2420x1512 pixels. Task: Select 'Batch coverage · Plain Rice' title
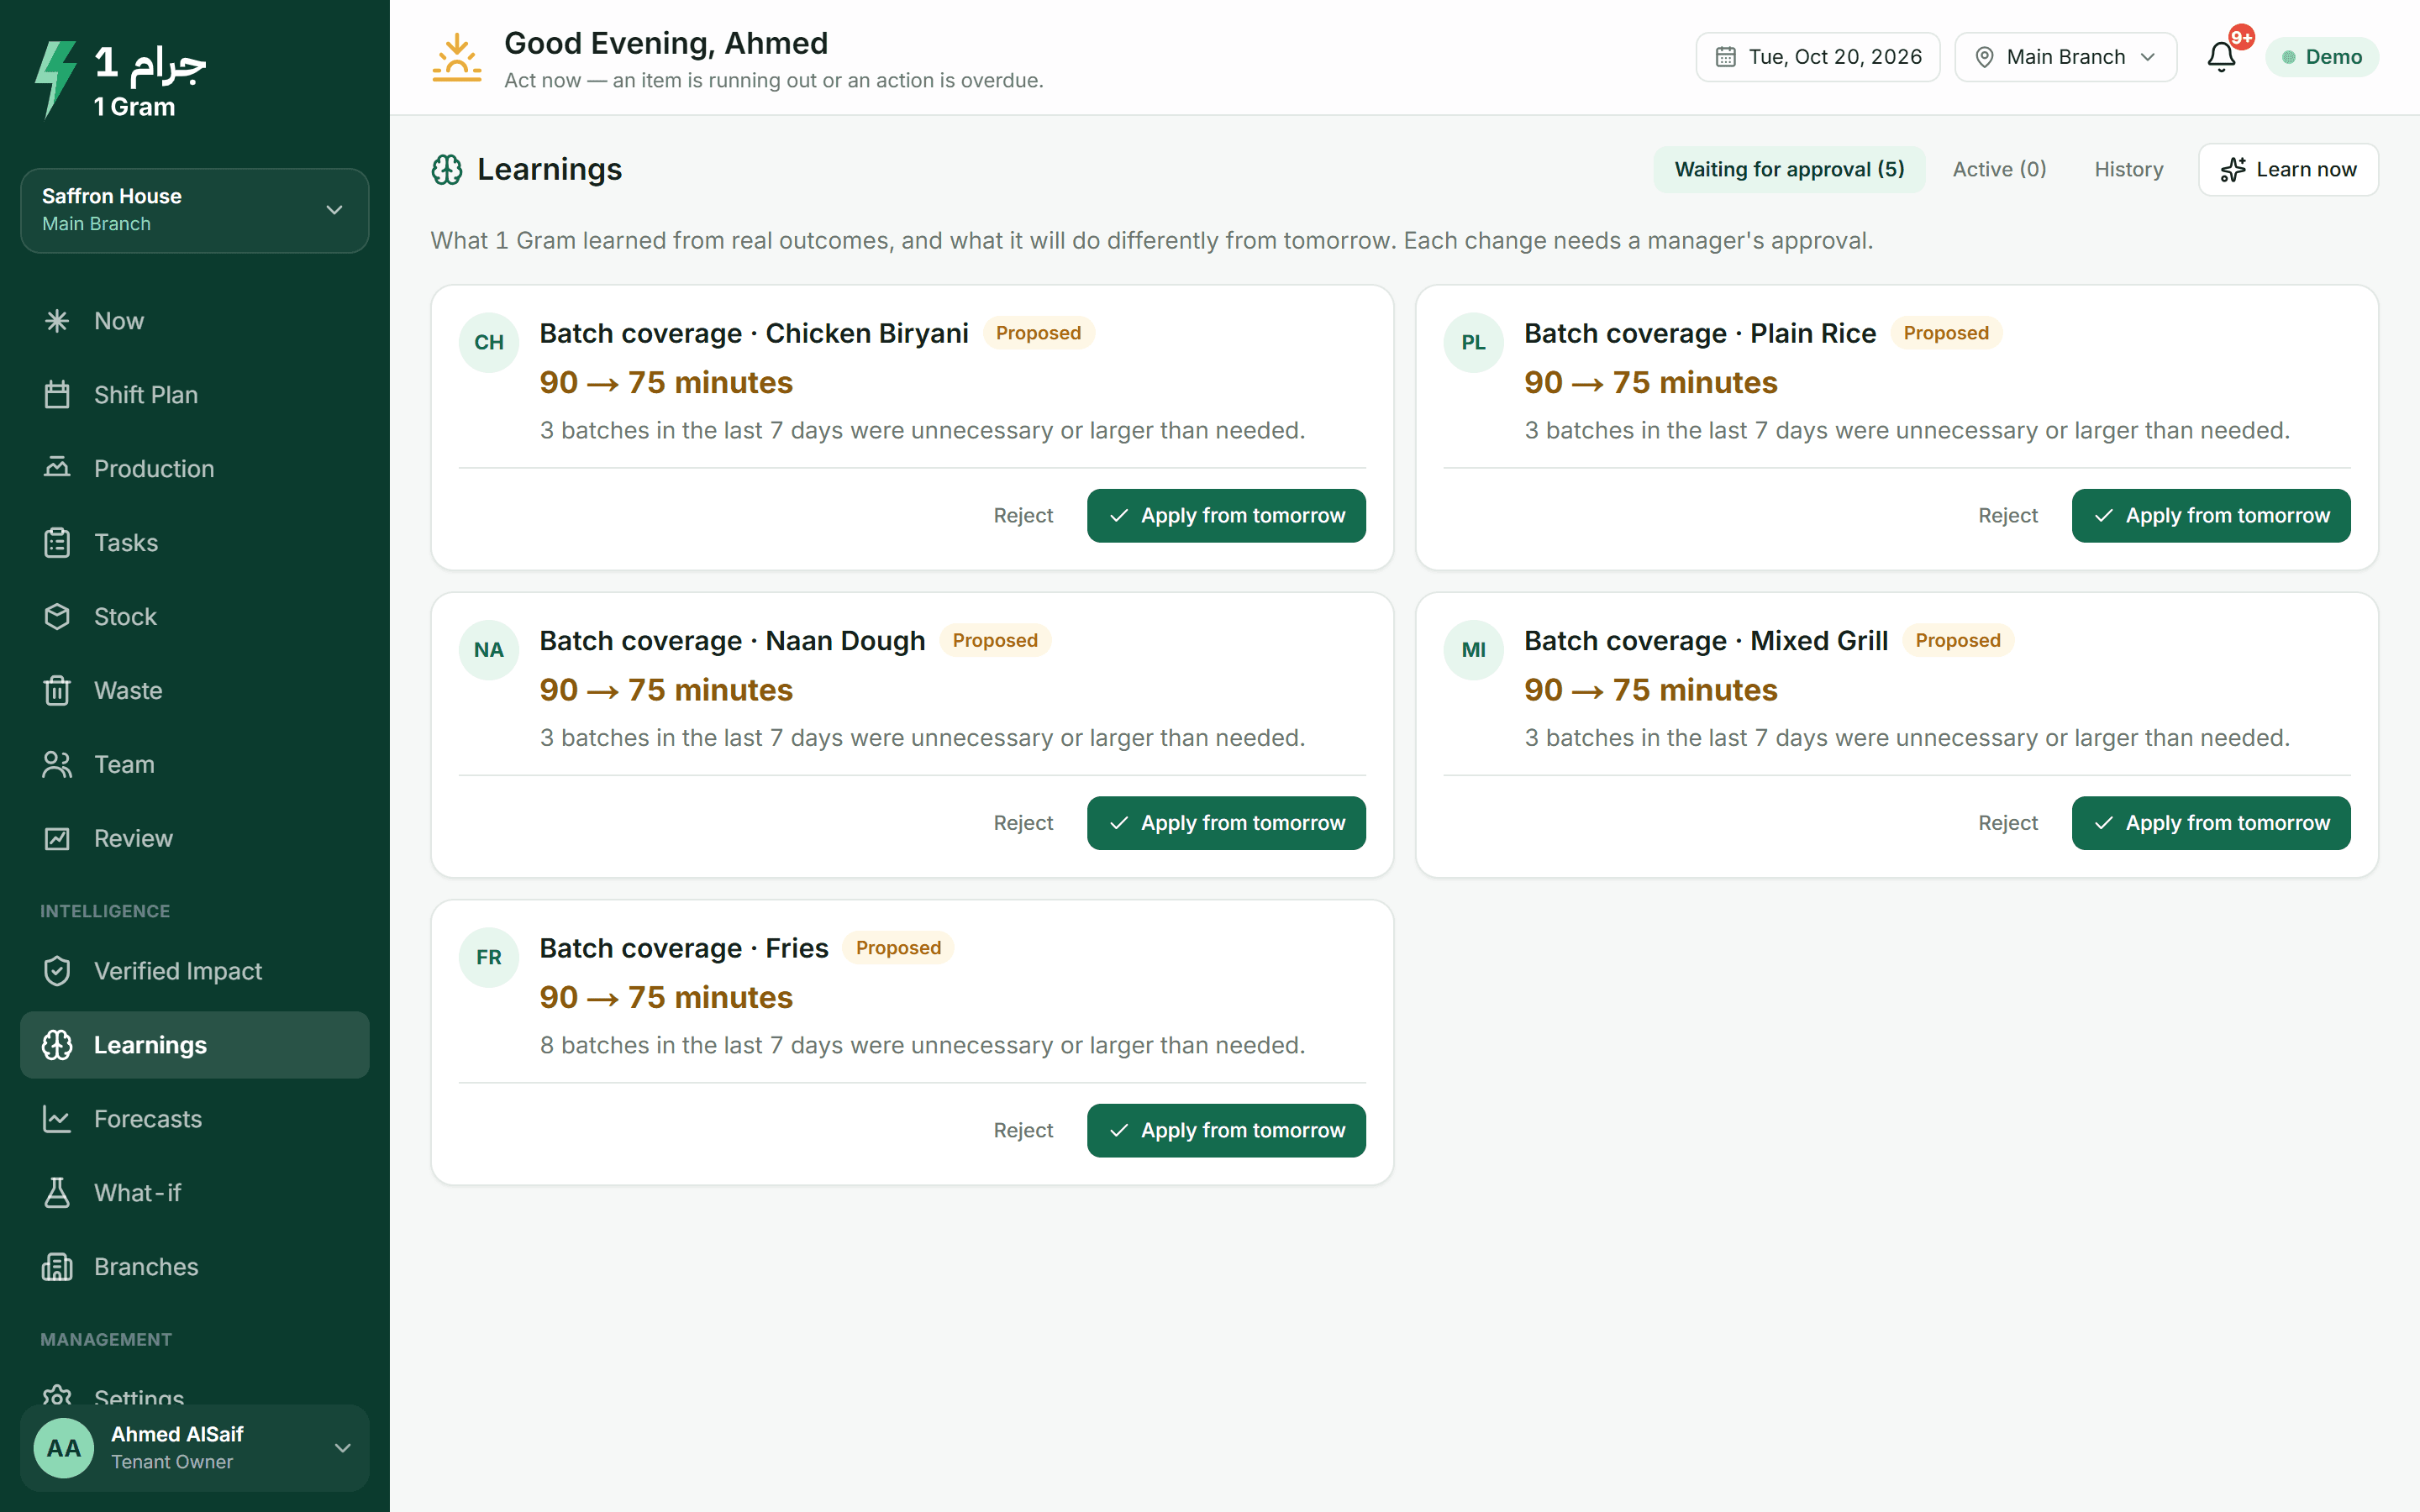click(1700, 333)
